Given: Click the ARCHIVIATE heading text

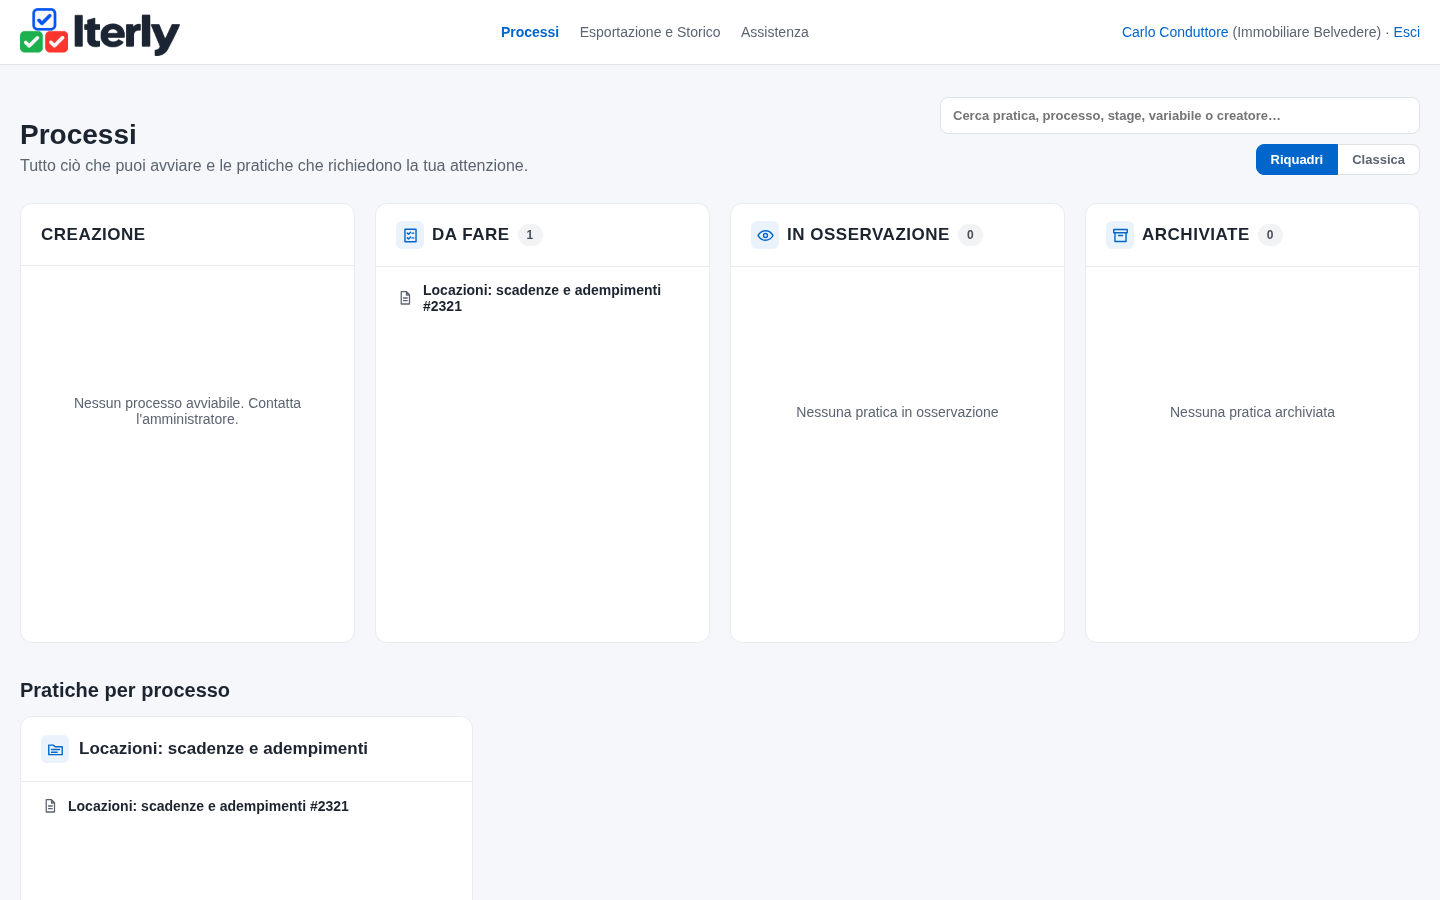Looking at the screenshot, I should click(x=1195, y=234).
